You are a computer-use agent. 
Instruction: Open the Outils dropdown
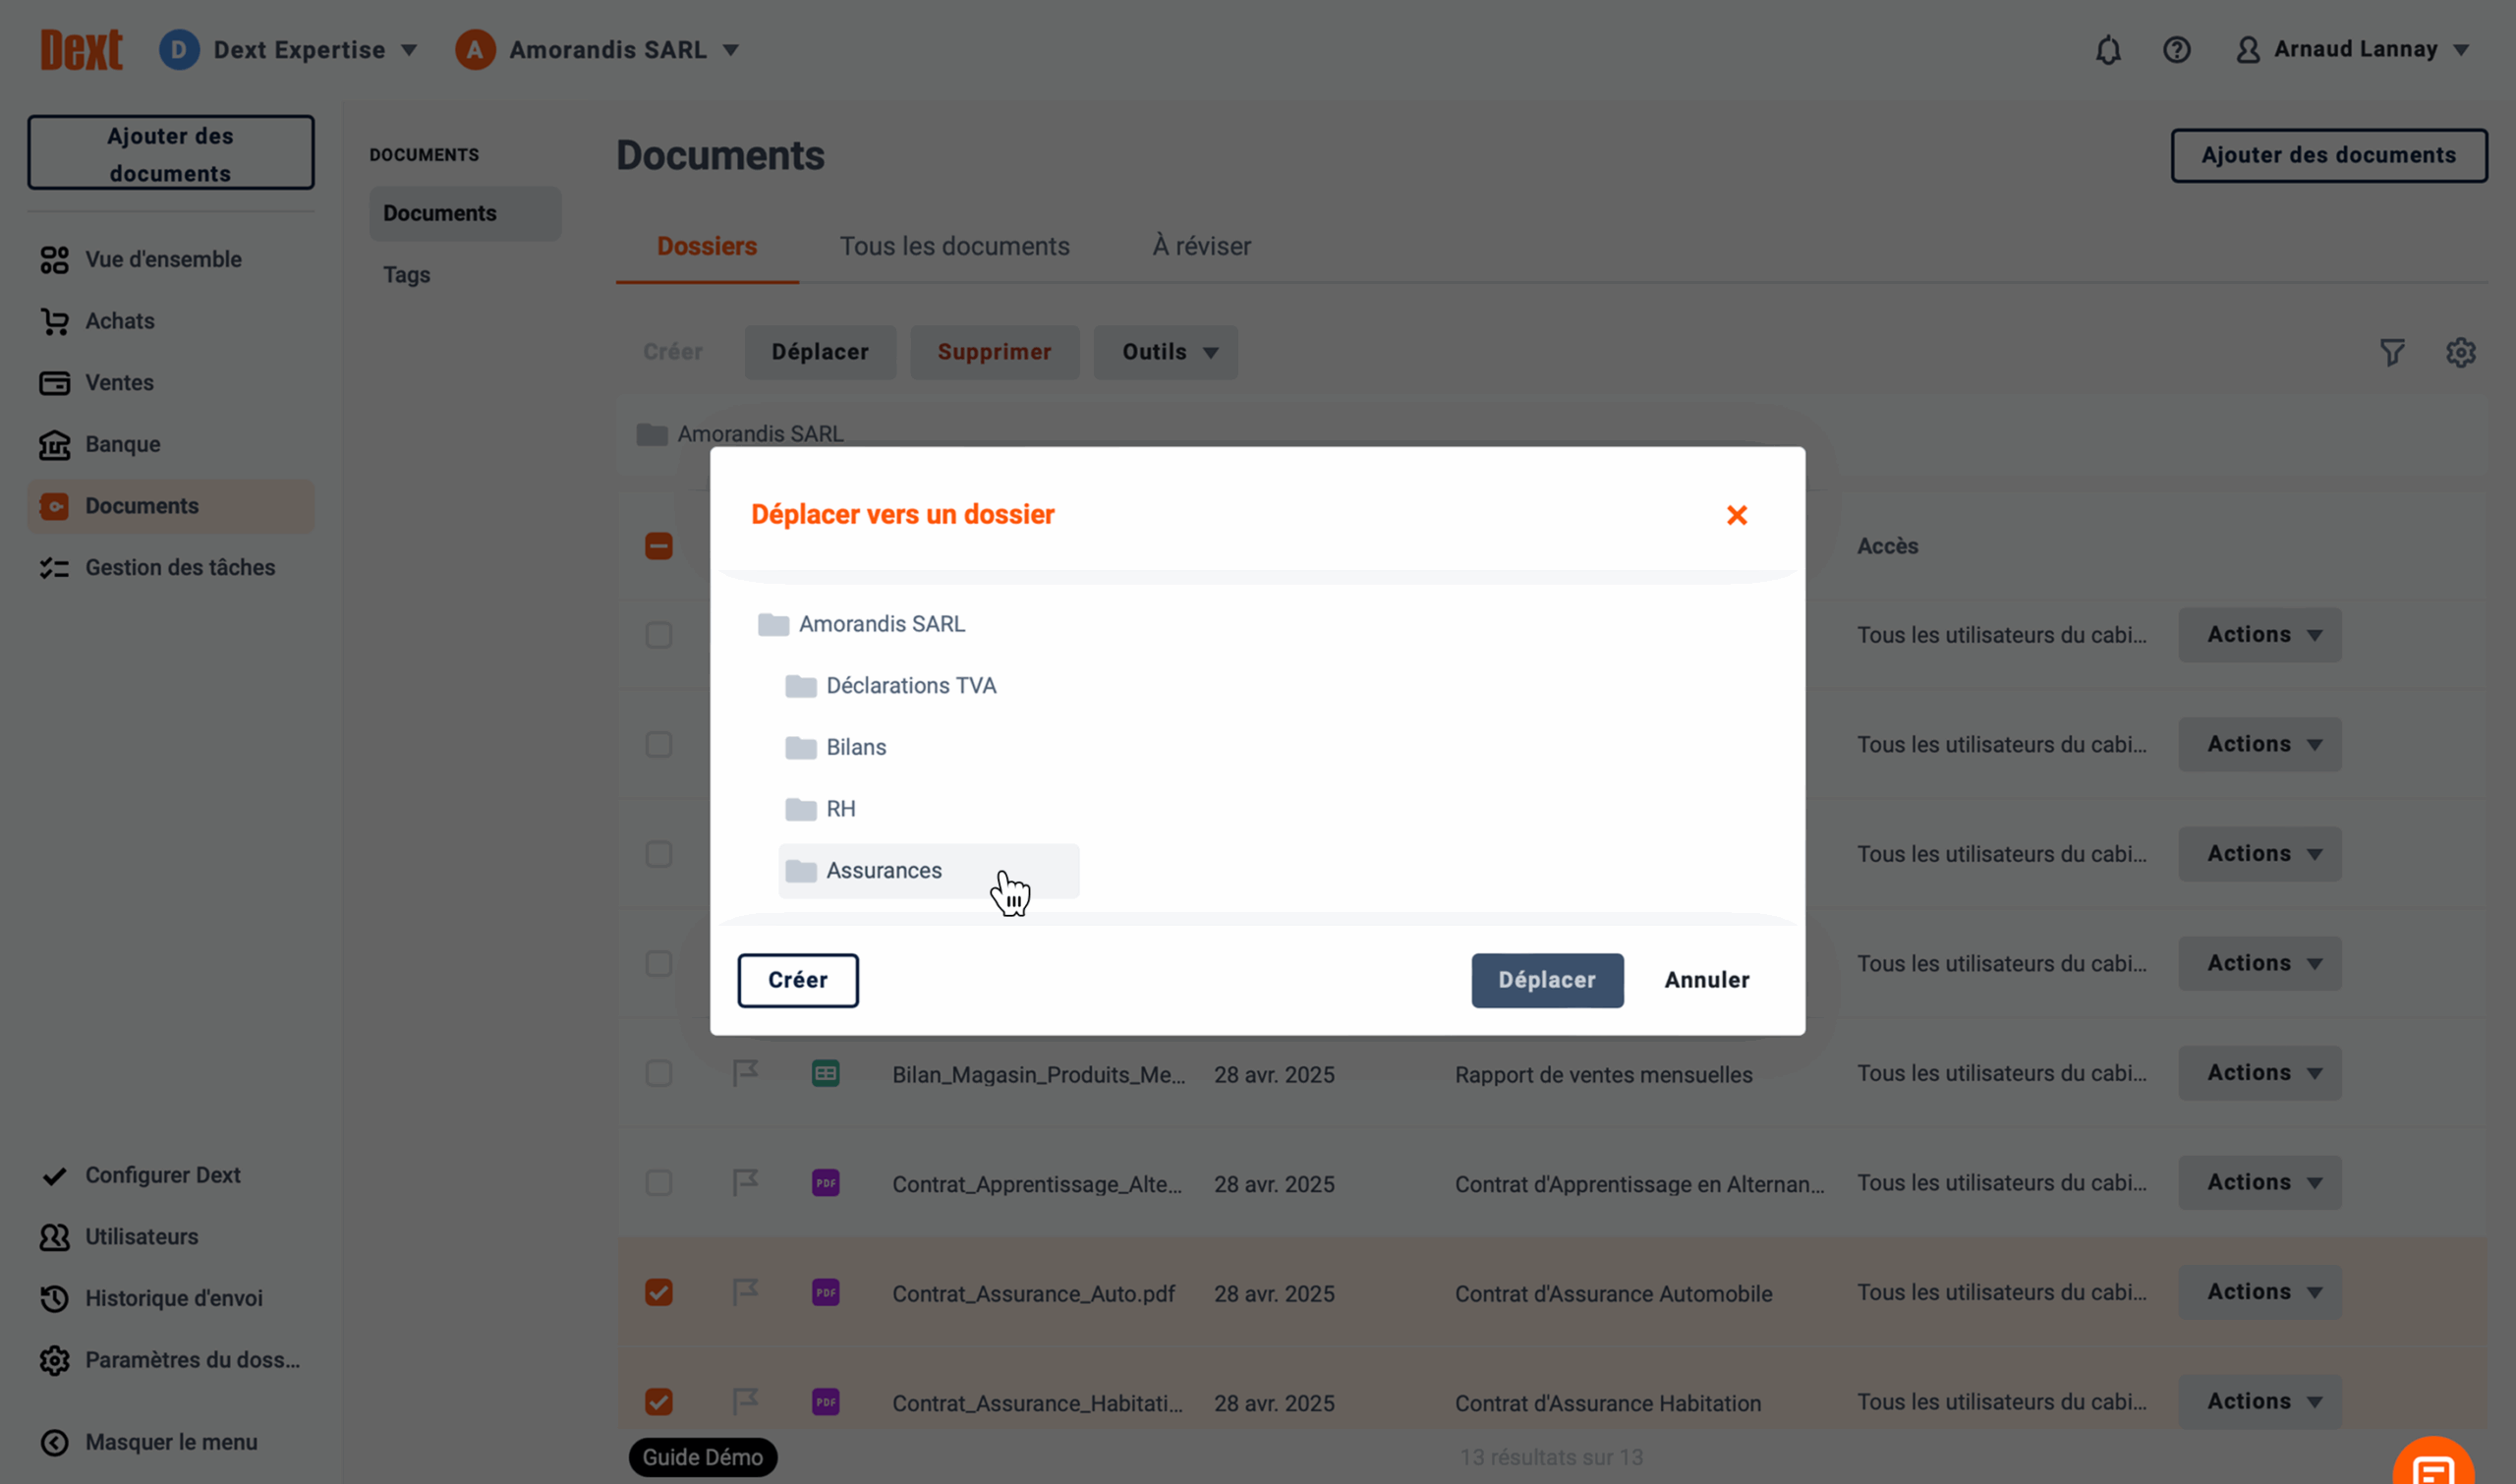[1165, 352]
